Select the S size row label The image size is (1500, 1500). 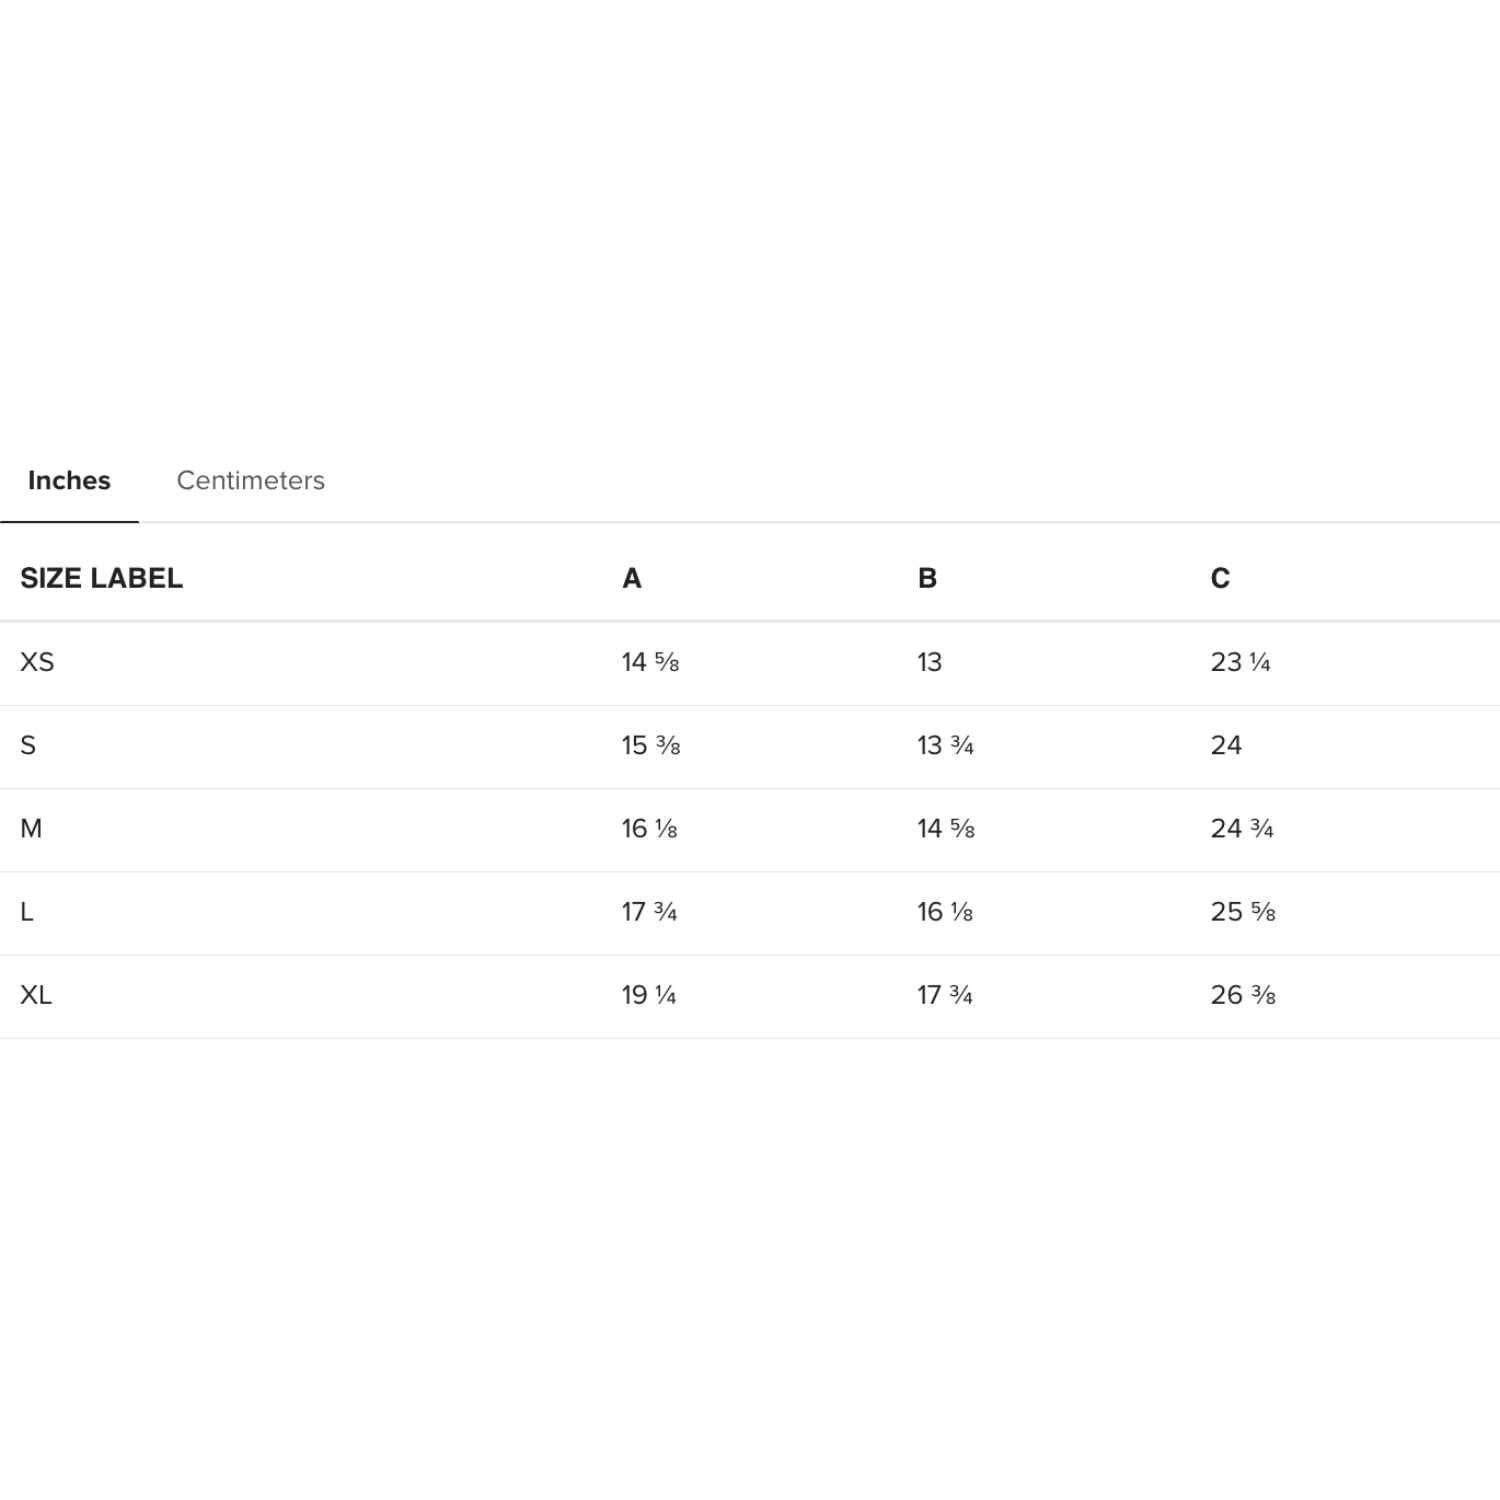coord(28,745)
